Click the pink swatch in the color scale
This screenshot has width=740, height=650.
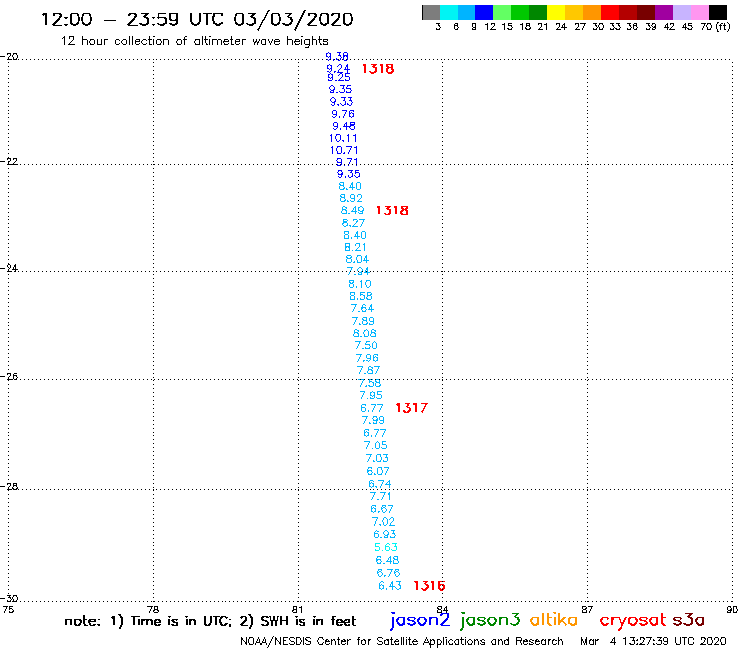700,12
